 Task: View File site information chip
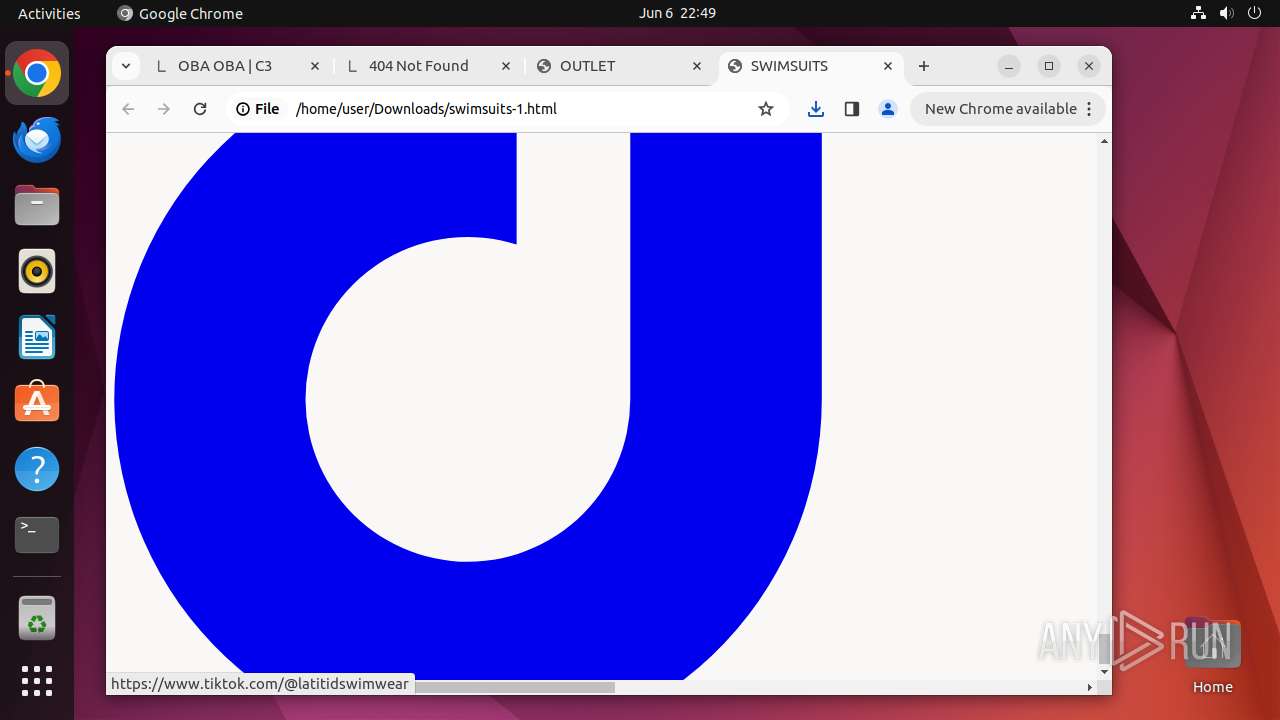pyautogui.click(x=258, y=109)
